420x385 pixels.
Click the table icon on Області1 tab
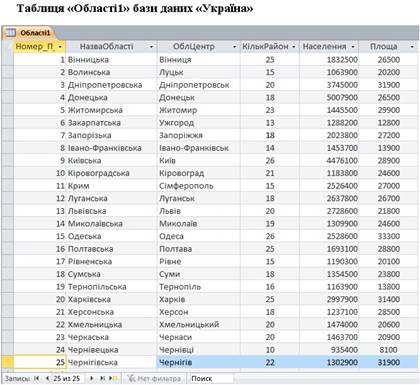pyautogui.click(x=10, y=33)
